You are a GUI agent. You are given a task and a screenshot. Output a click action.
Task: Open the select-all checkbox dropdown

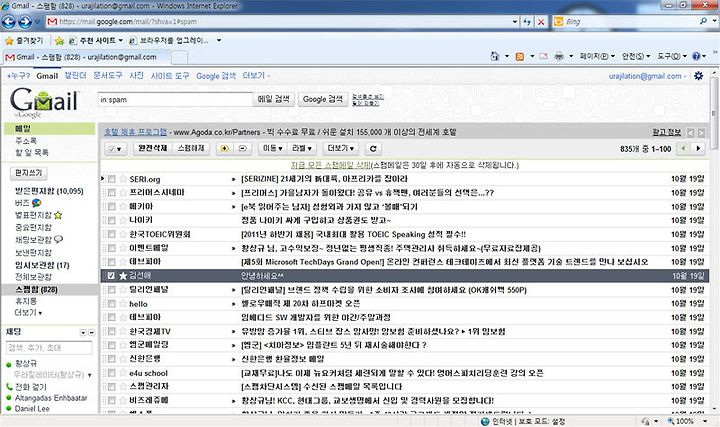(115, 149)
